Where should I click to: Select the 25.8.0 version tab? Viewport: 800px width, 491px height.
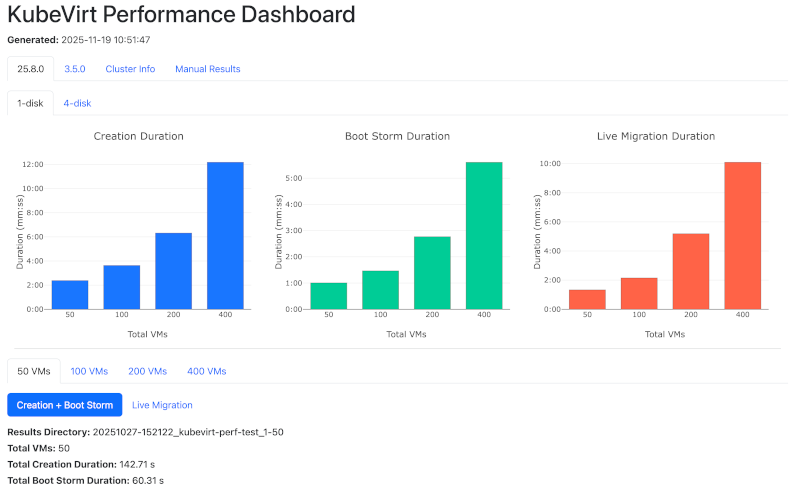click(31, 69)
